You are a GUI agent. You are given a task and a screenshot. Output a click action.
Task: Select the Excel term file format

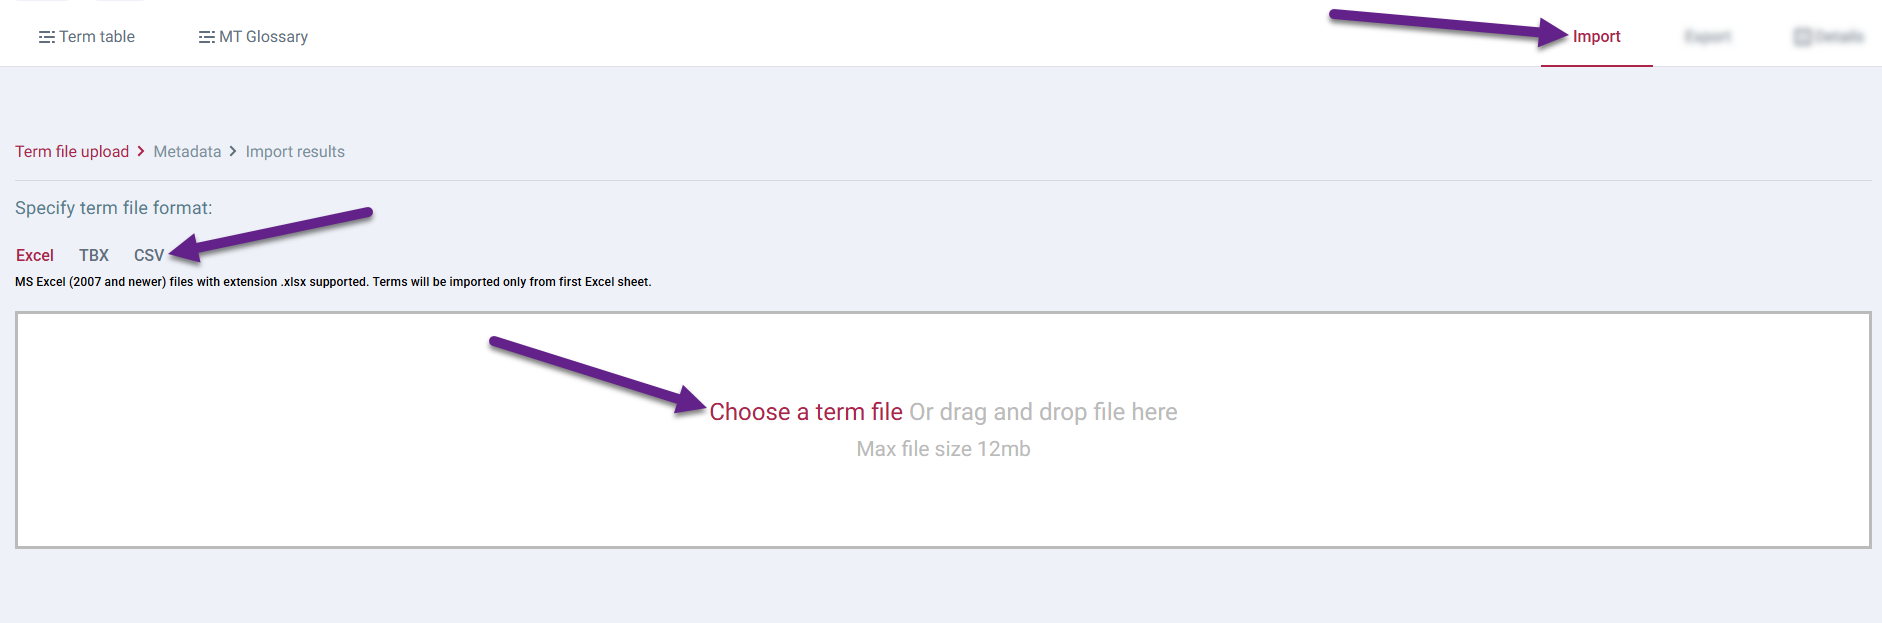click(x=34, y=255)
